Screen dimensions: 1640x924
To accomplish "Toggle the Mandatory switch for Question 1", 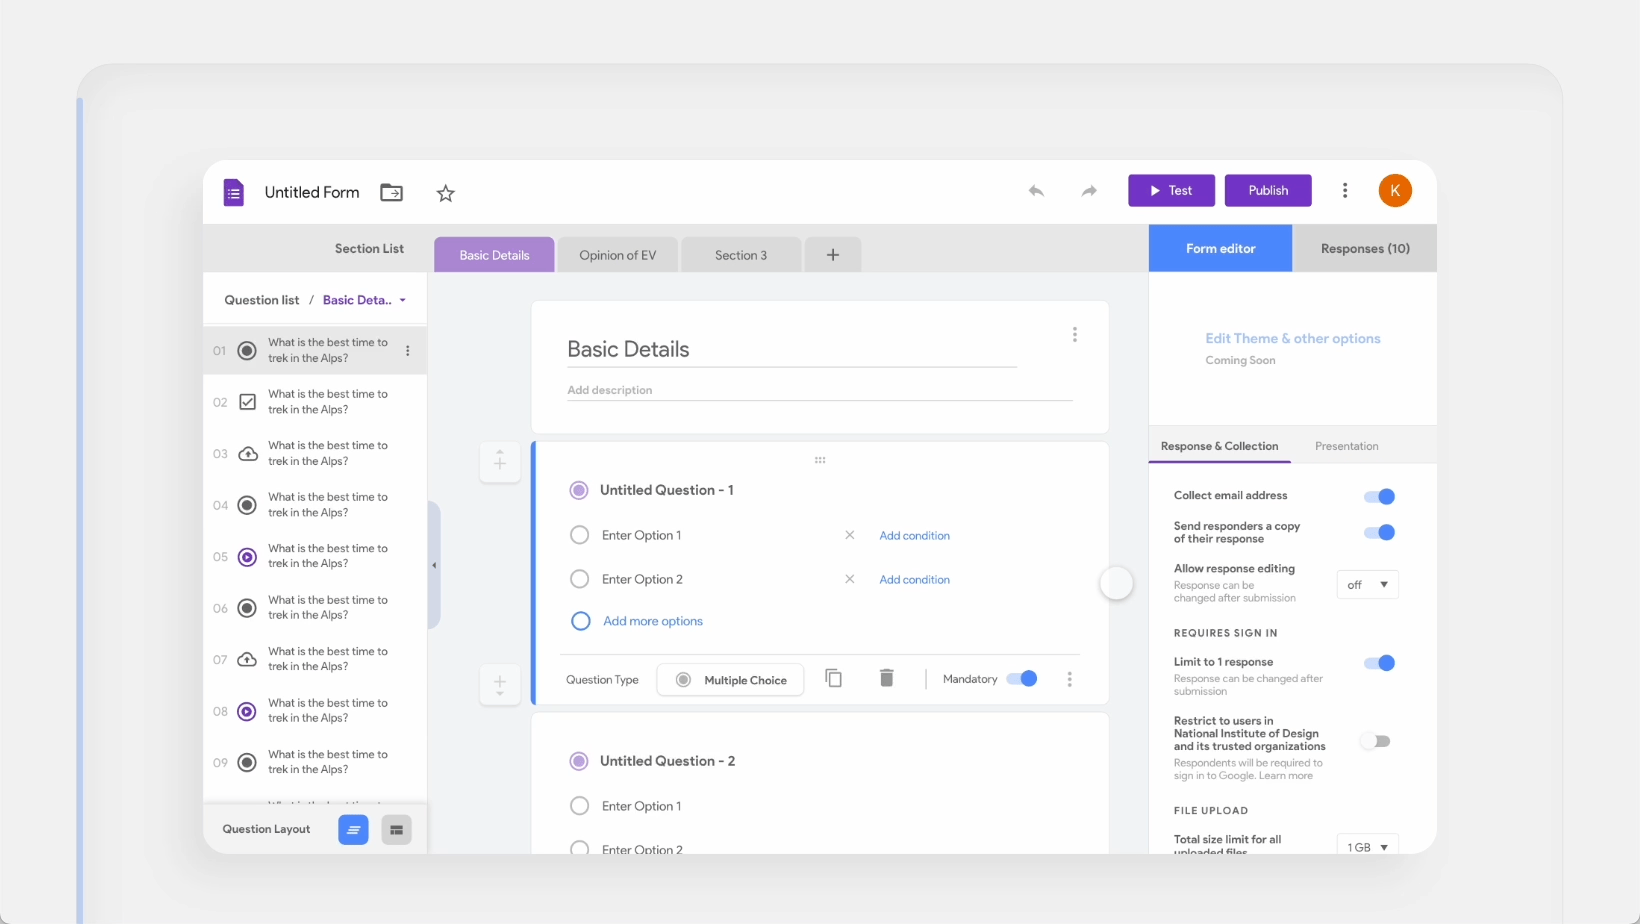I will (1022, 679).
